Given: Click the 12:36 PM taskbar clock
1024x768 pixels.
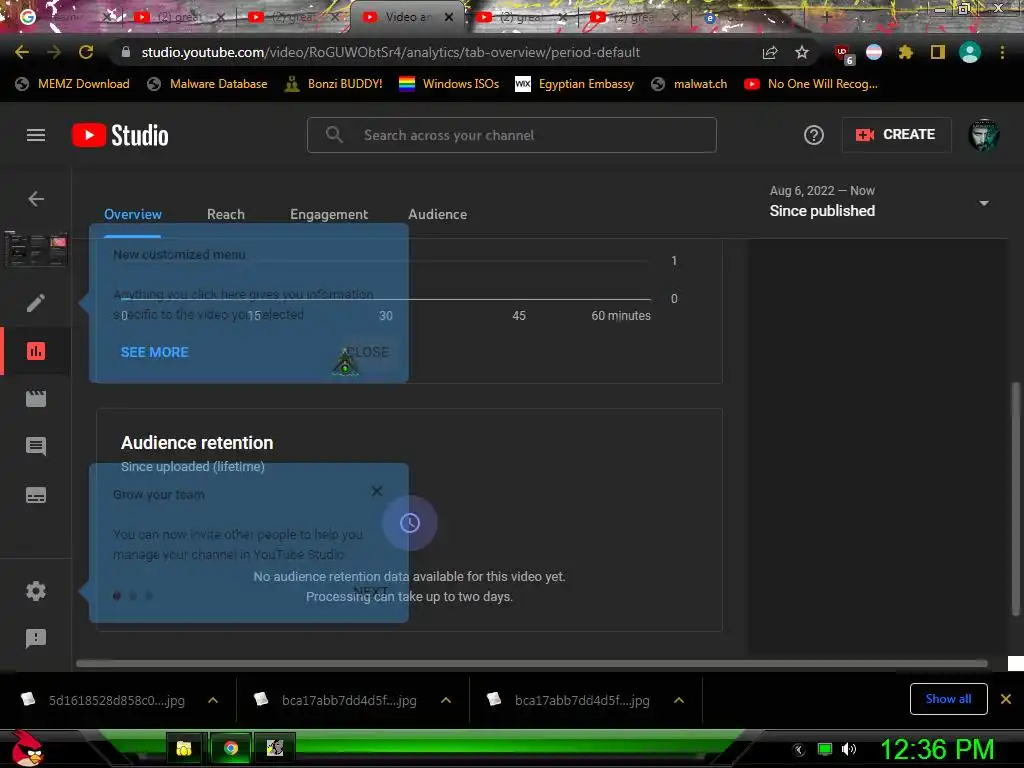Looking at the screenshot, I should click(937, 749).
